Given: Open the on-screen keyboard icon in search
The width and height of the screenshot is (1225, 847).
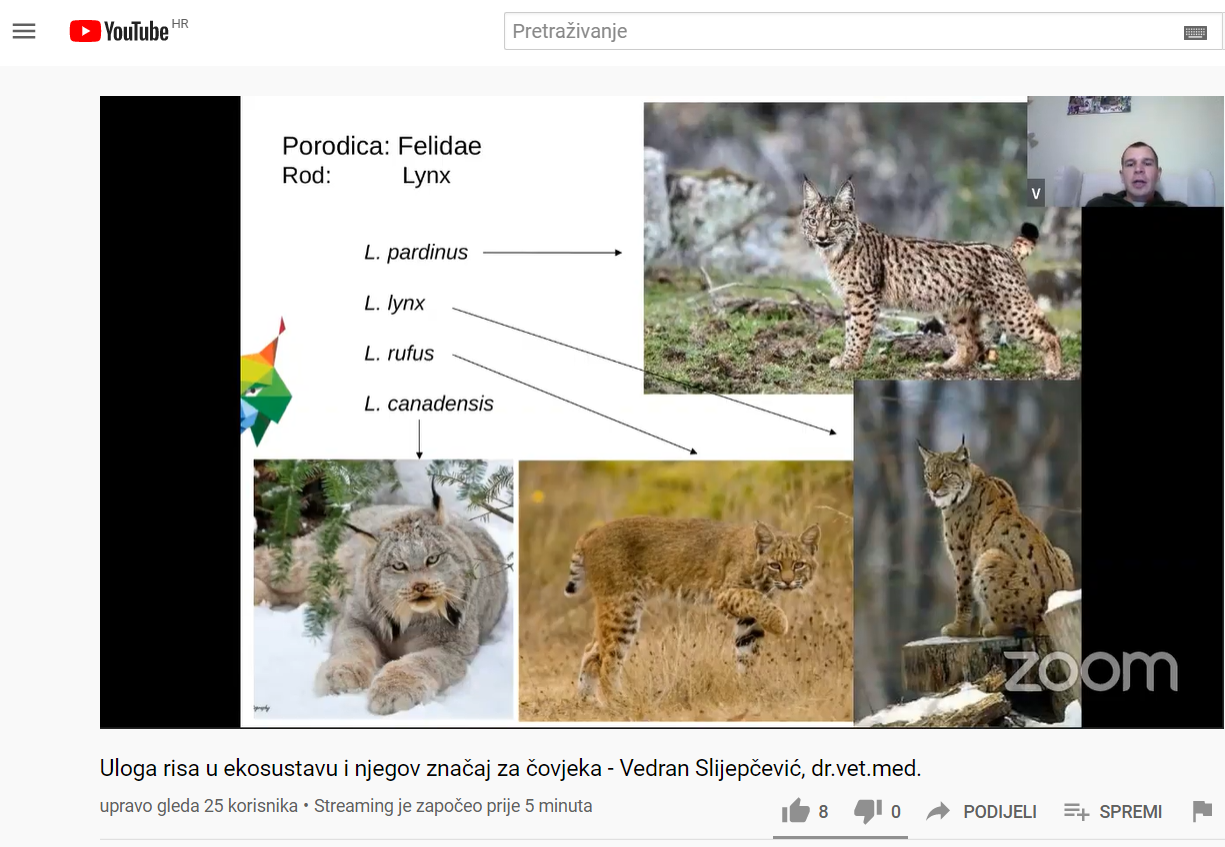Looking at the screenshot, I should [x=1195, y=32].
